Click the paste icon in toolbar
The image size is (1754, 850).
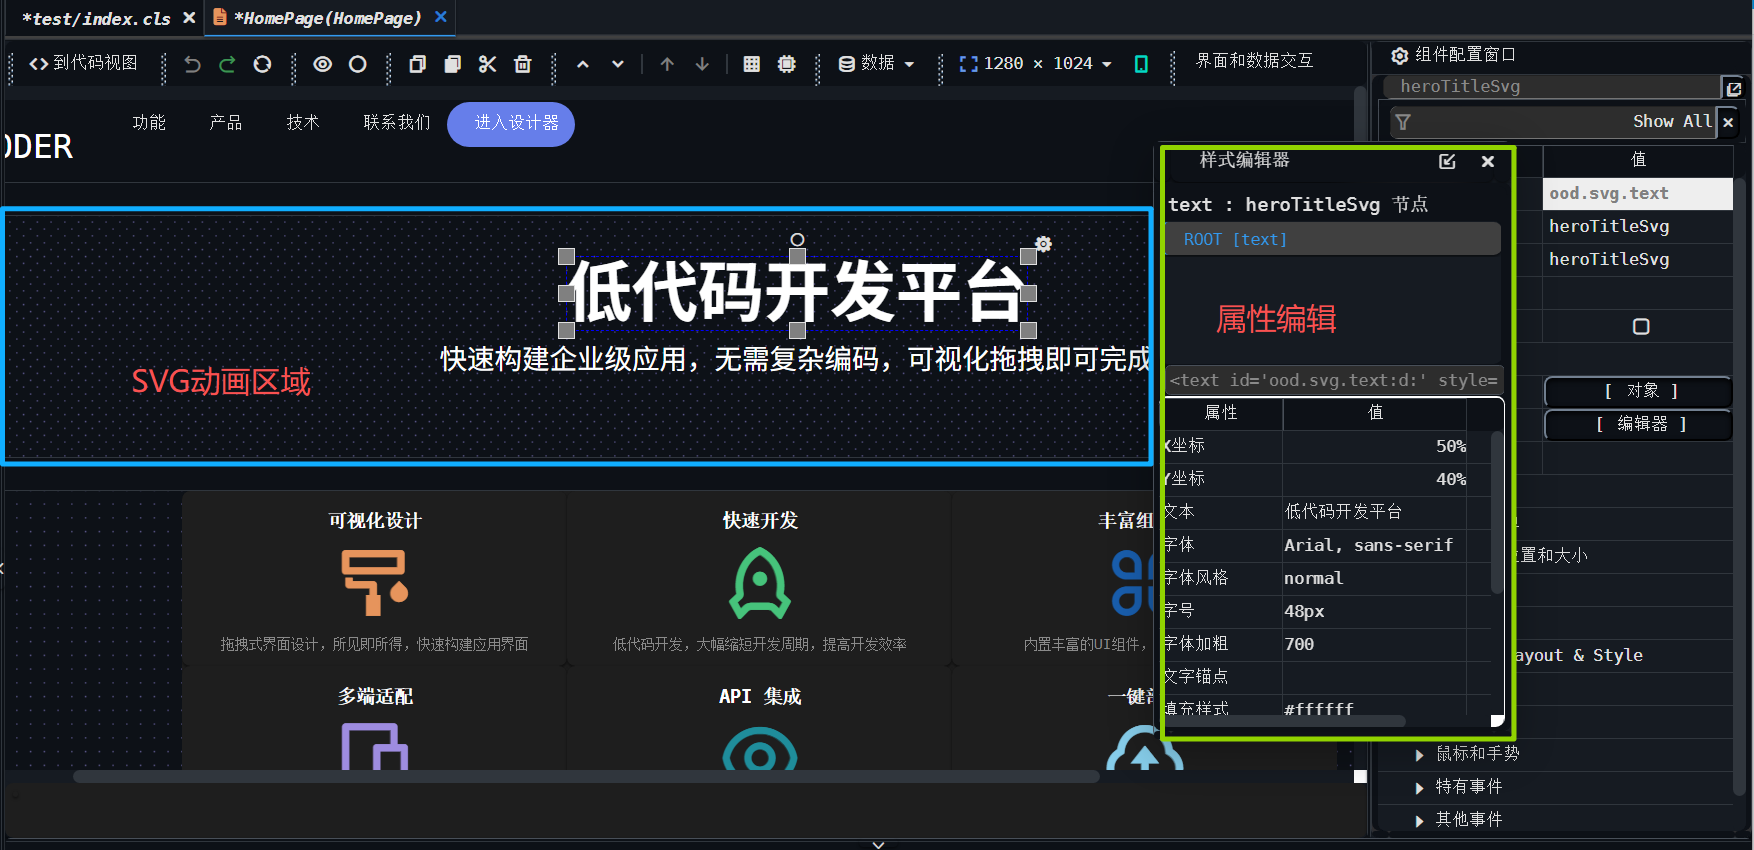[453, 64]
